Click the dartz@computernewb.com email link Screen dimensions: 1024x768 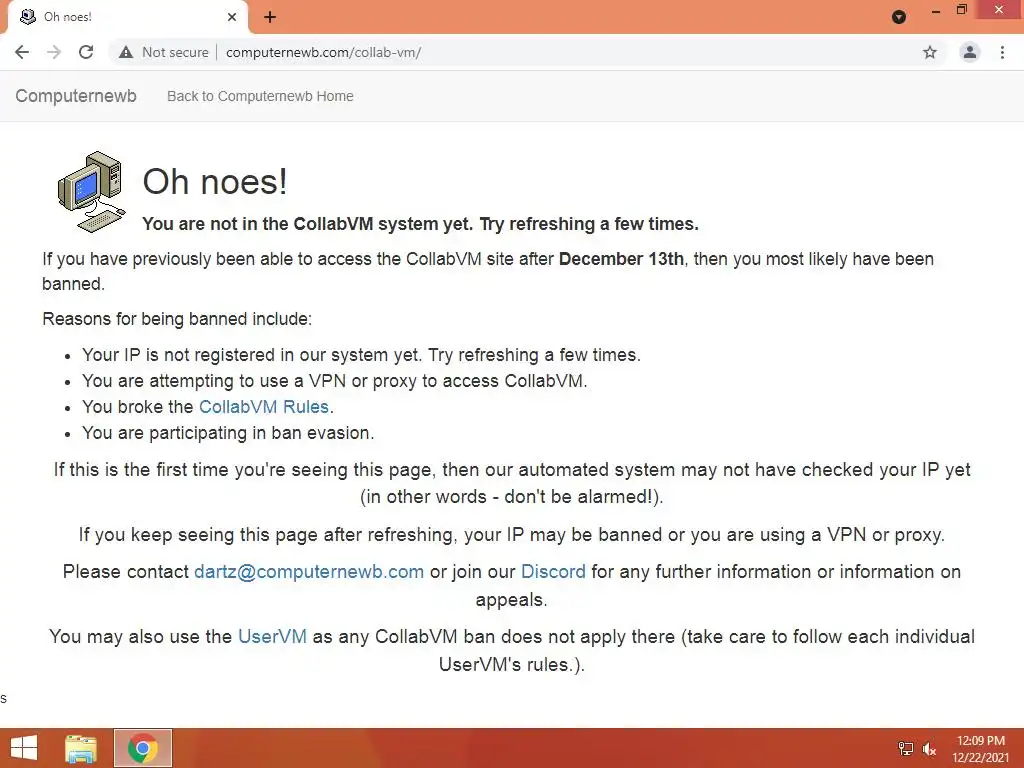pos(309,572)
